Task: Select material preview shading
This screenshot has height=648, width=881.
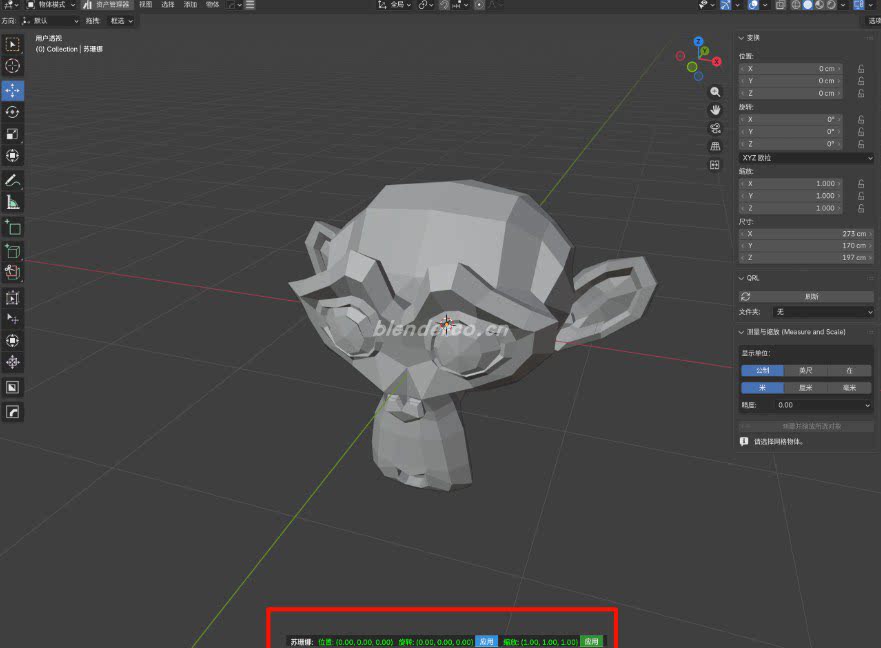Action: pos(819,5)
